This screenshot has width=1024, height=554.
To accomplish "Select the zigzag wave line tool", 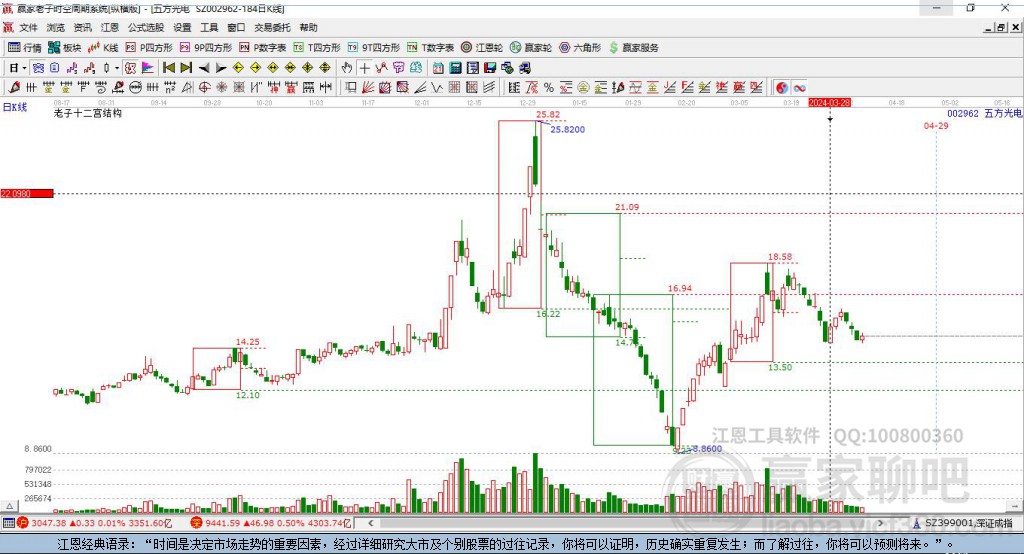I will pos(436,88).
